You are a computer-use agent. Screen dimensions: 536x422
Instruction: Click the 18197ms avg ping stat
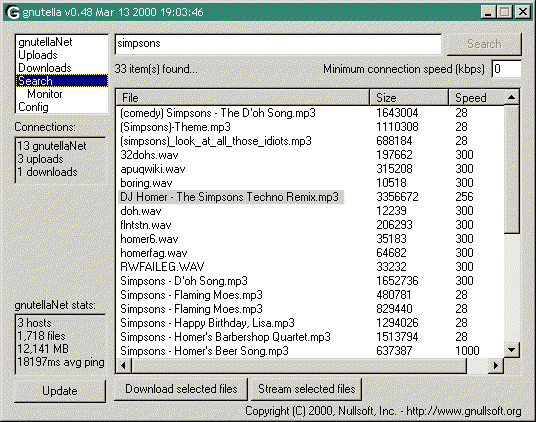pyautogui.click(x=61, y=362)
